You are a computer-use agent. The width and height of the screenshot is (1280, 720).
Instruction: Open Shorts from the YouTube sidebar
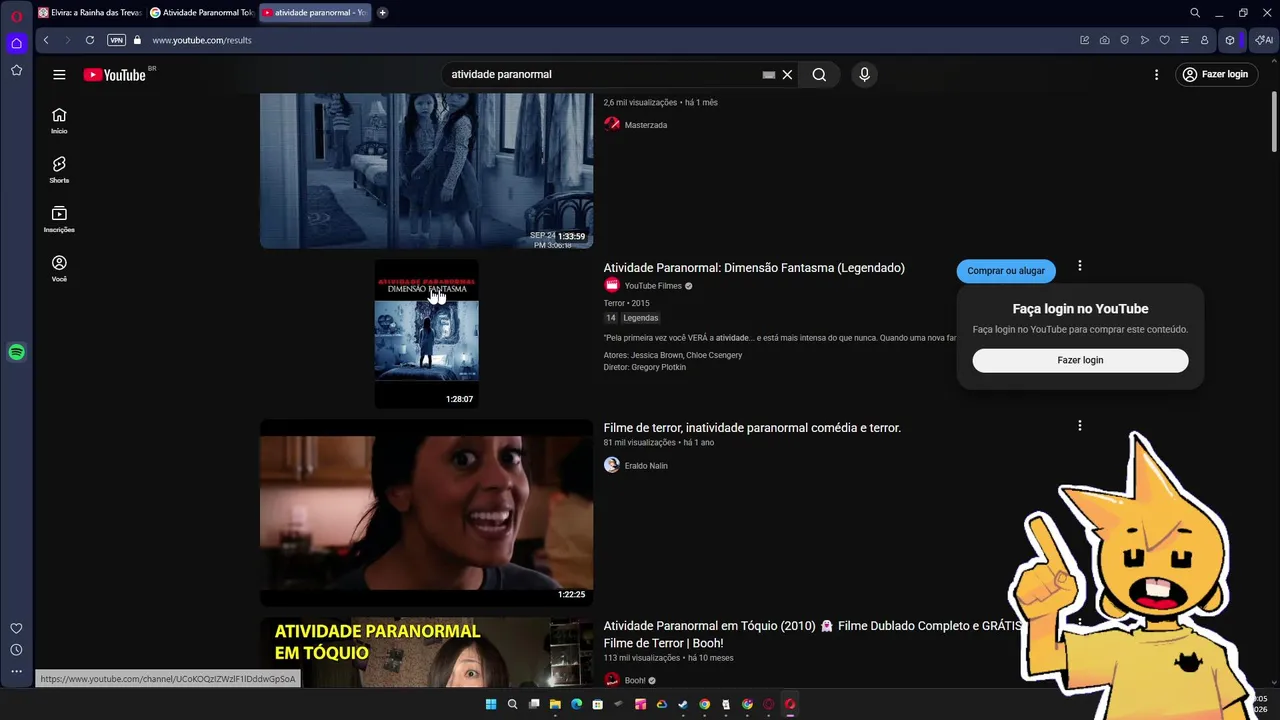pyautogui.click(x=59, y=170)
